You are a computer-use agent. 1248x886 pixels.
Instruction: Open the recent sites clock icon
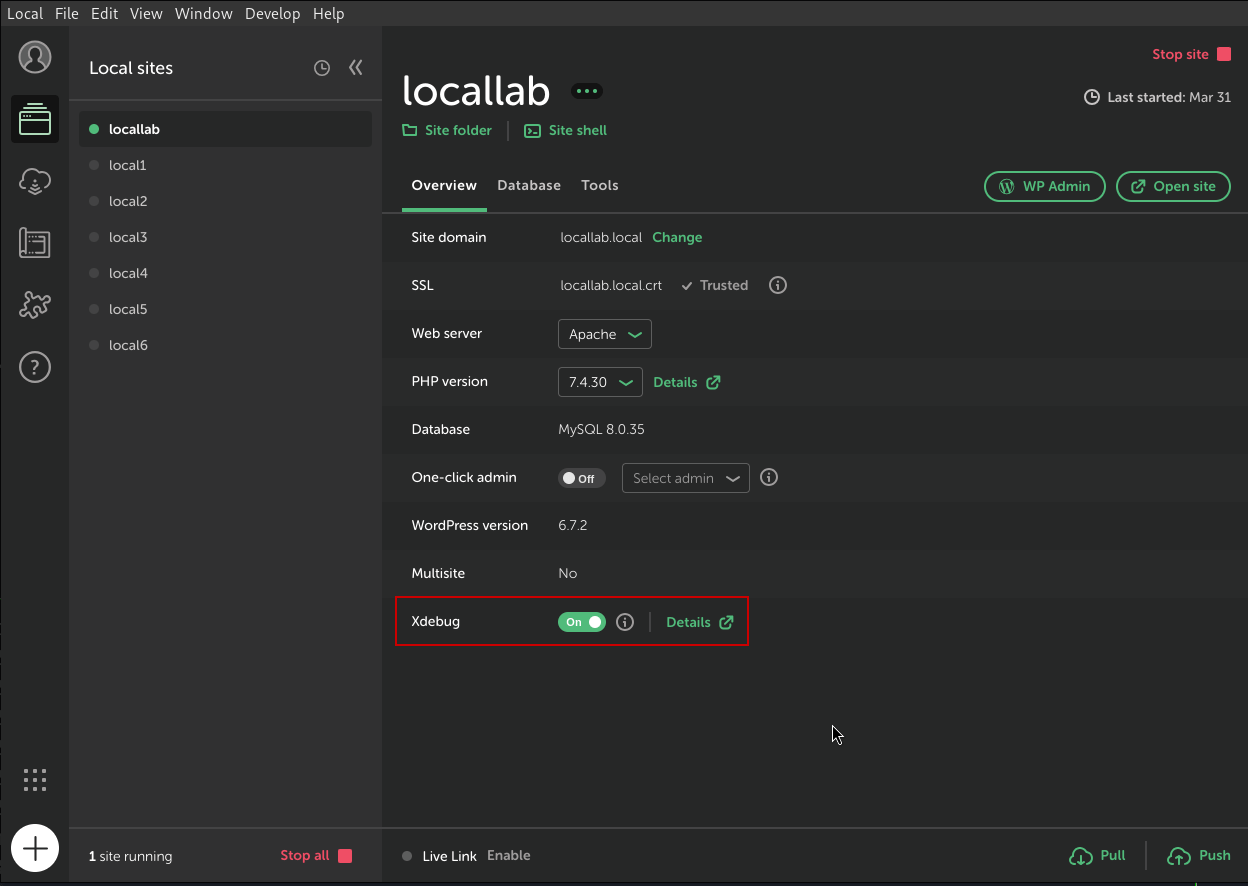[x=322, y=68]
